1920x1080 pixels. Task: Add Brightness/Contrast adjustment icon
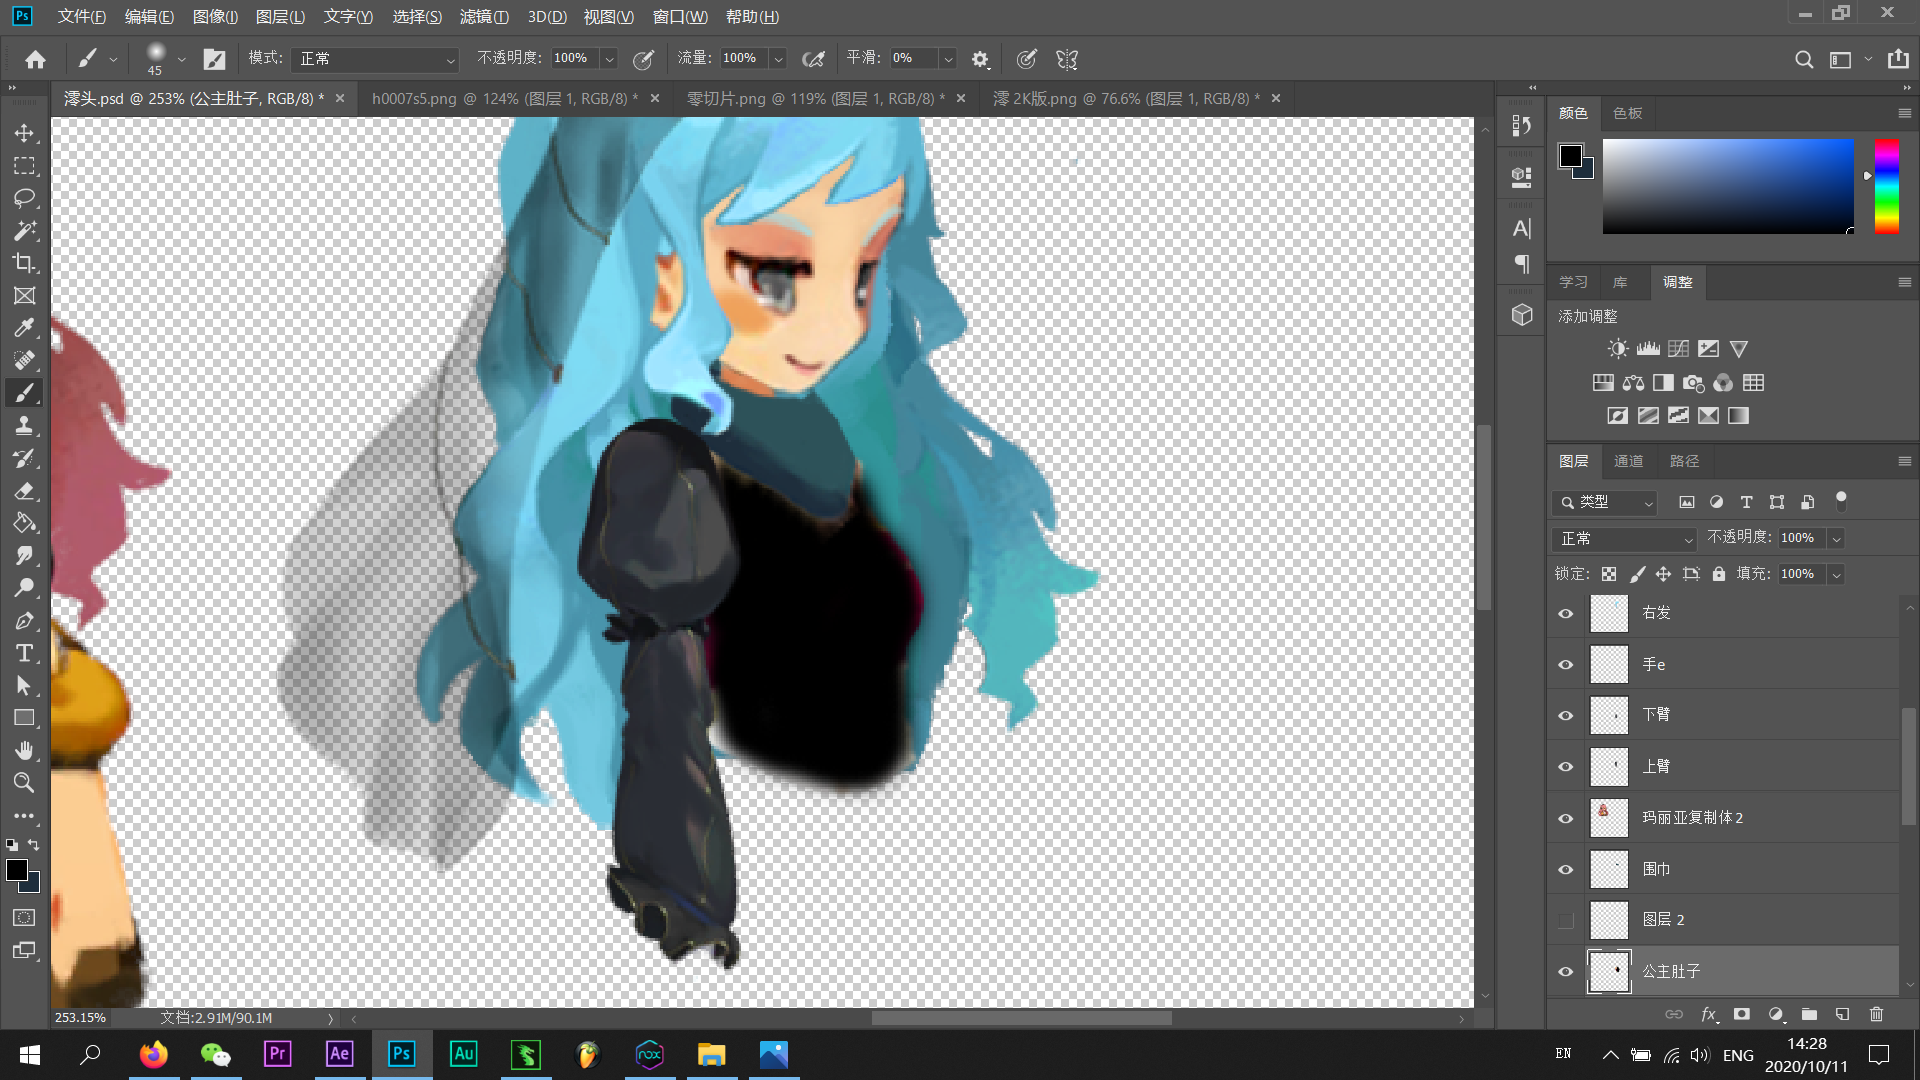(1617, 349)
